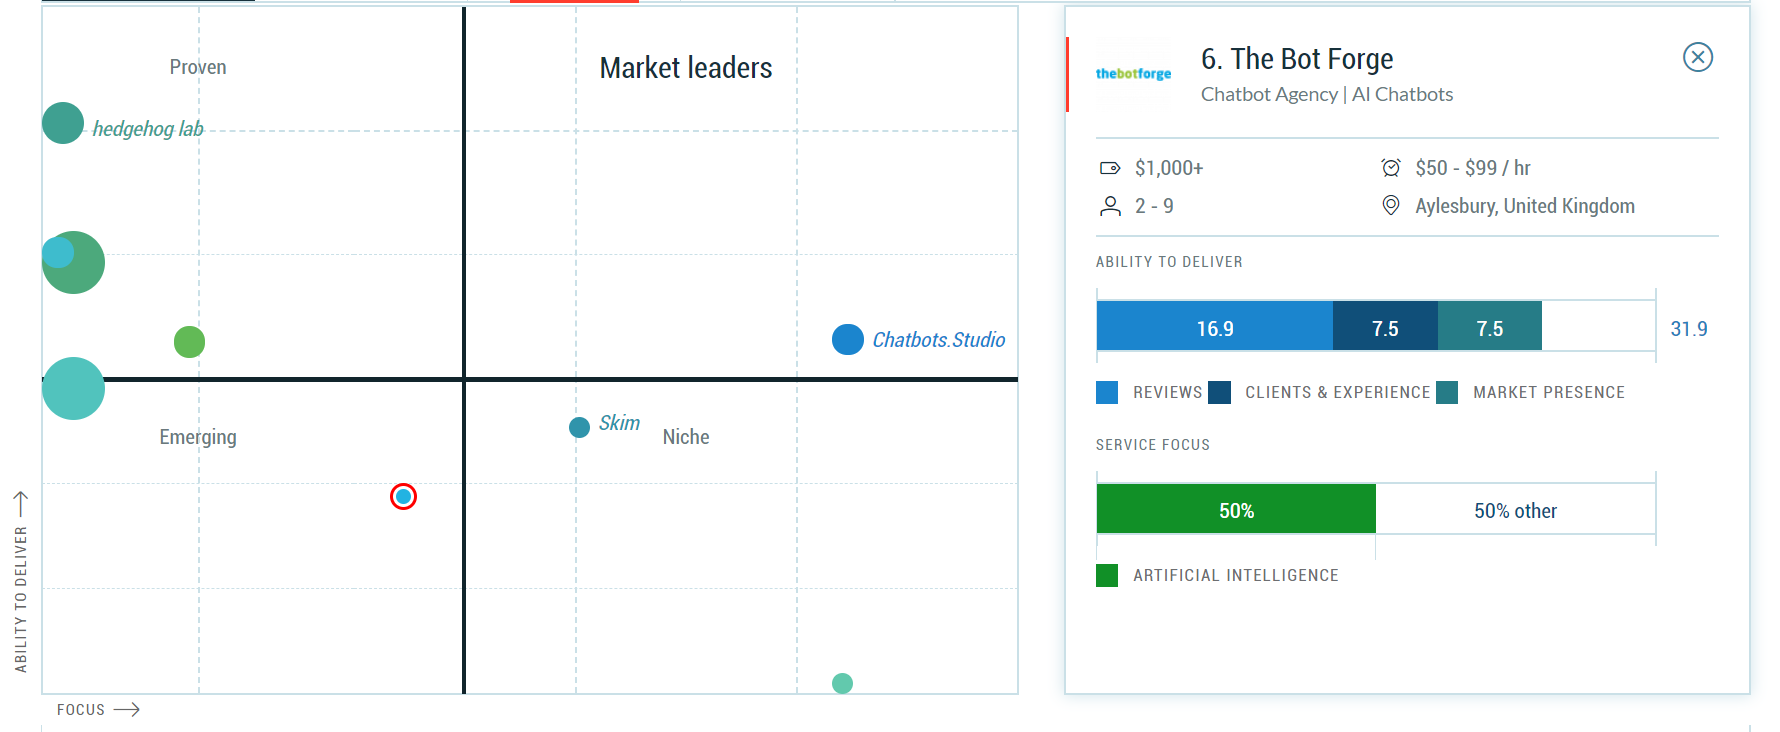Open the 6. The Bot Forge title
This screenshot has width=1780, height=732.
coord(1297,59)
